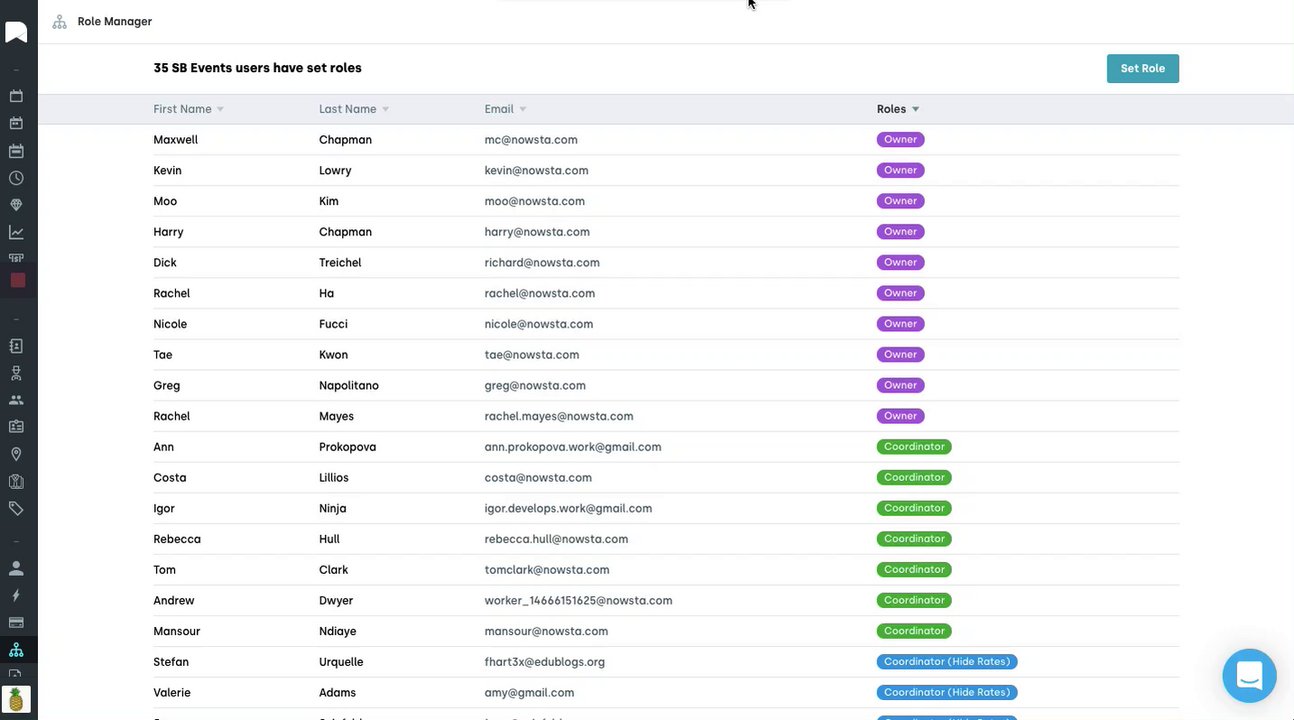Open the price tag icon in sidebar

16,508
